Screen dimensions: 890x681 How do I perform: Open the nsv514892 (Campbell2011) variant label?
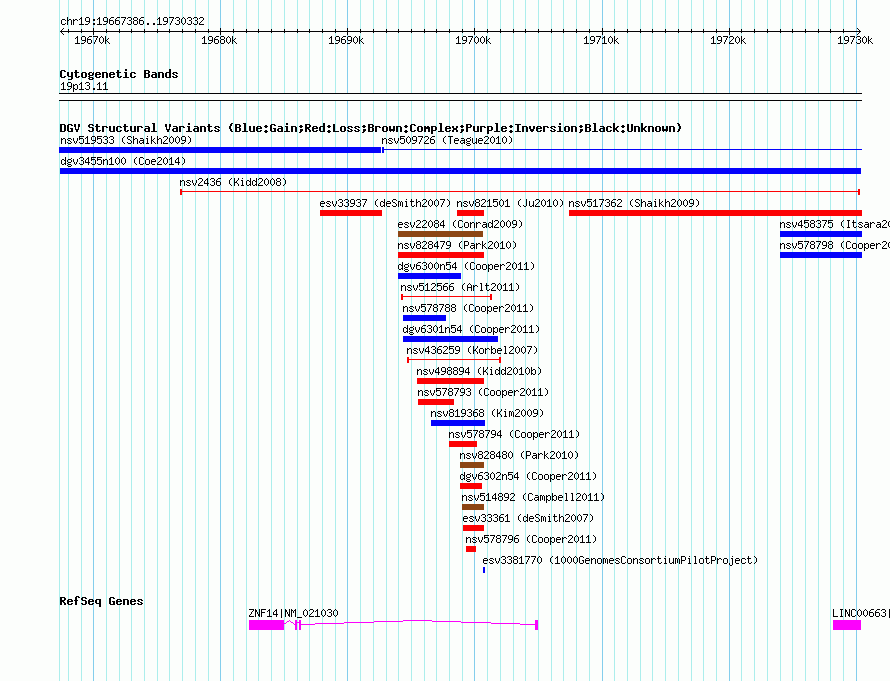[x=533, y=497]
